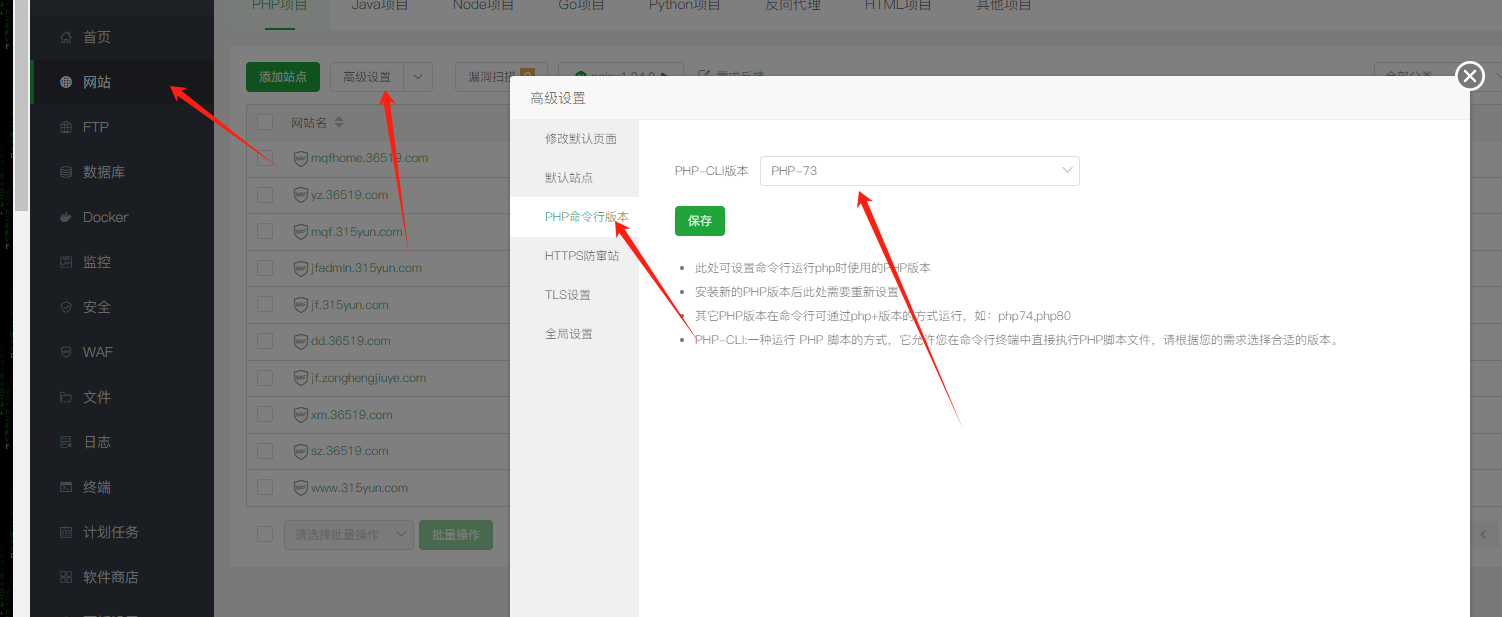Click WAF shield icon beside www.315yun.com
The width and height of the screenshot is (1502, 617).
[x=301, y=488]
